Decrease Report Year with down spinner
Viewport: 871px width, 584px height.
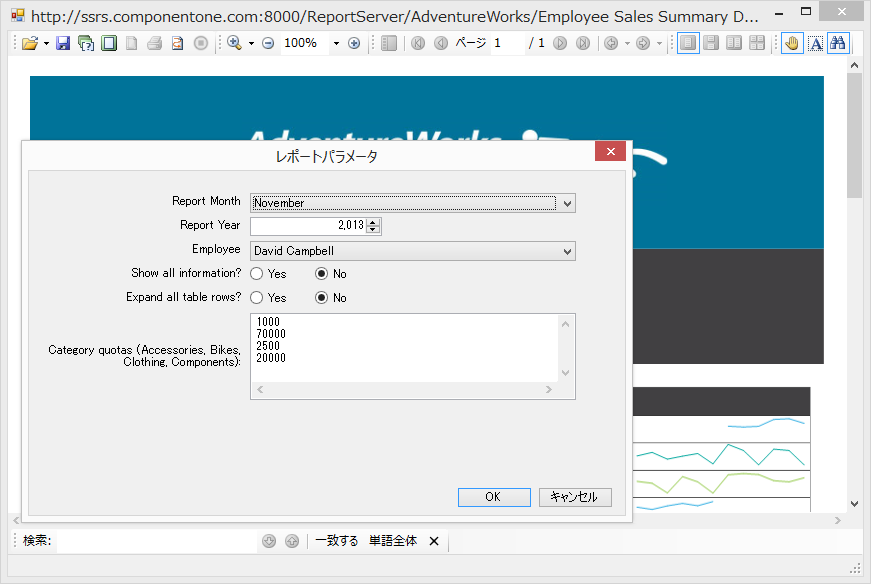[373, 230]
